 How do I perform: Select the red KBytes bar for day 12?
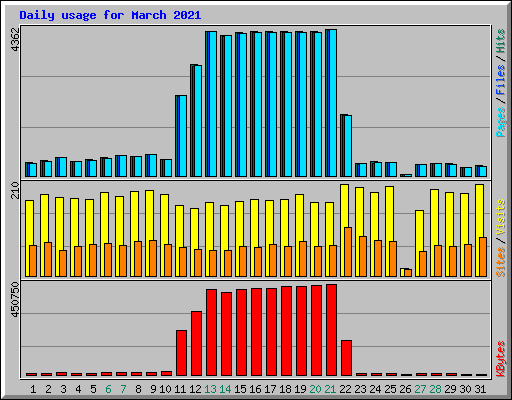pos(196,344)
